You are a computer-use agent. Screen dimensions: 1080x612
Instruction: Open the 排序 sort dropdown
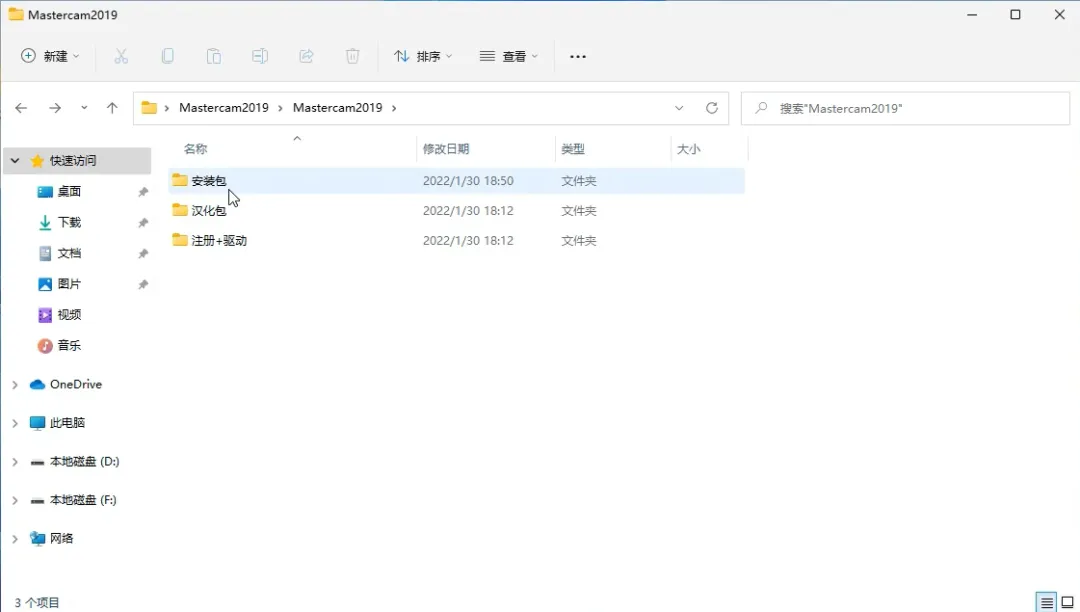423,56
